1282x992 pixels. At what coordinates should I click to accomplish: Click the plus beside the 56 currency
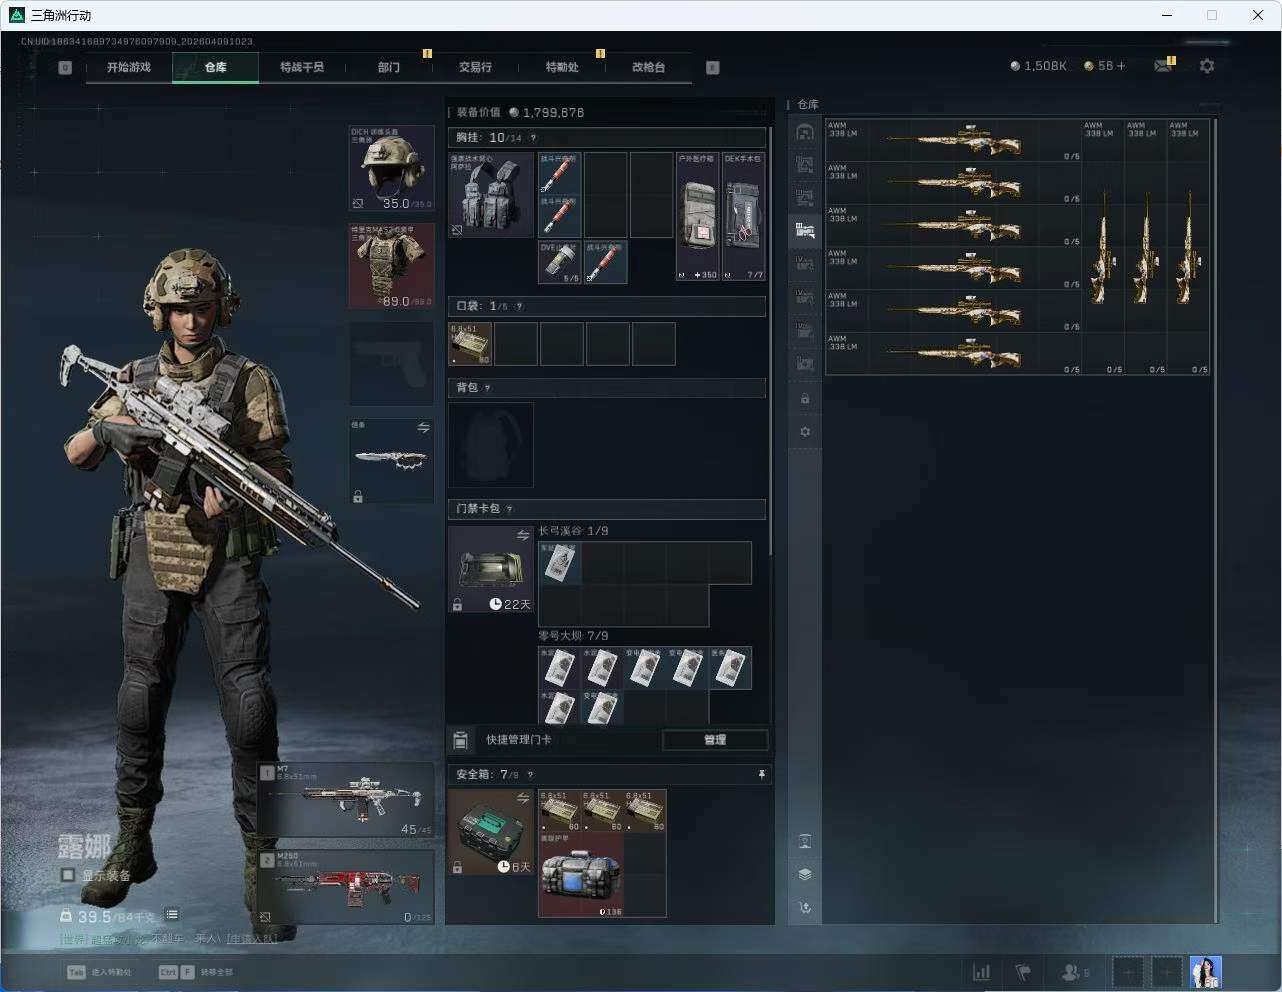point(1120,66)
